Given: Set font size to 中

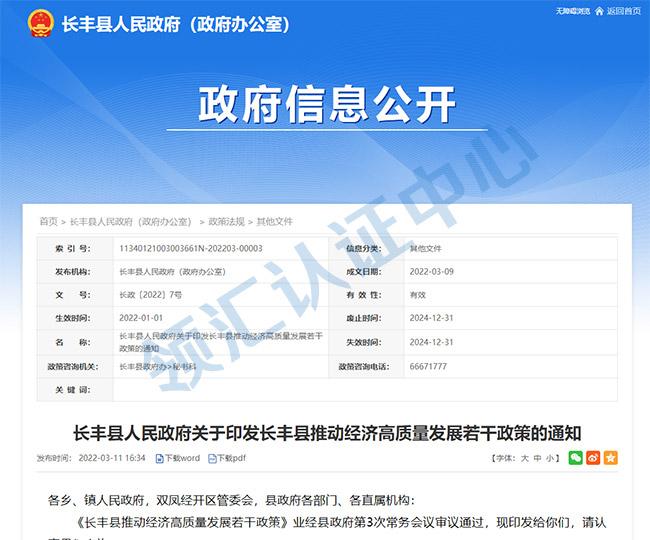Looking at the screenshot, I should 538,458.
